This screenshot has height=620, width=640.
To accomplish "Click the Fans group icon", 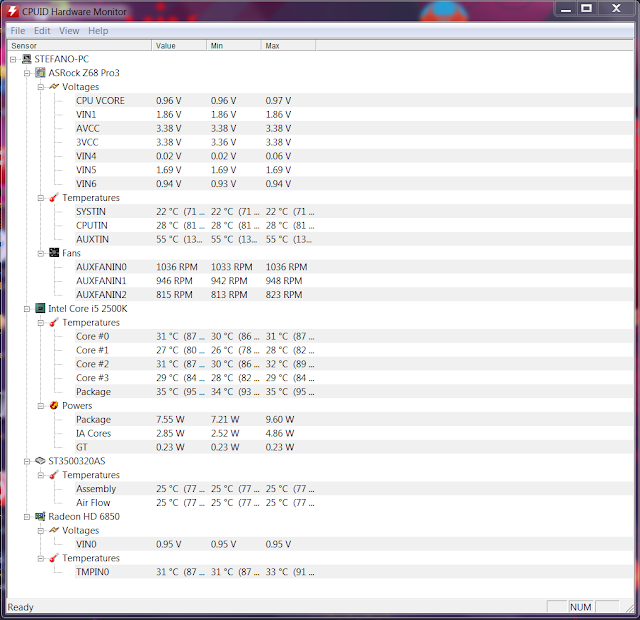I will (54, 253).
